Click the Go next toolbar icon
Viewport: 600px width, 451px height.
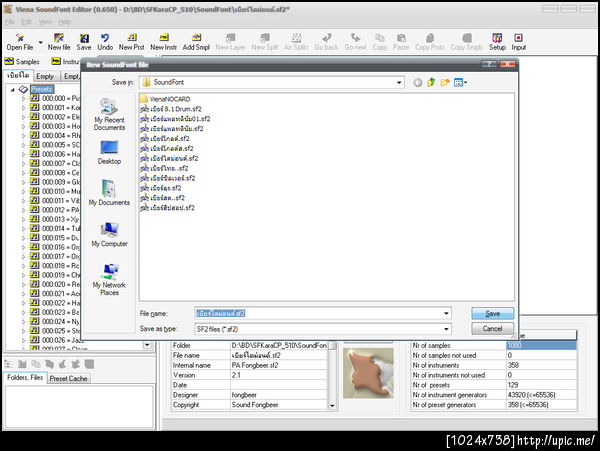pyautogui.click(x=355, y=42)
